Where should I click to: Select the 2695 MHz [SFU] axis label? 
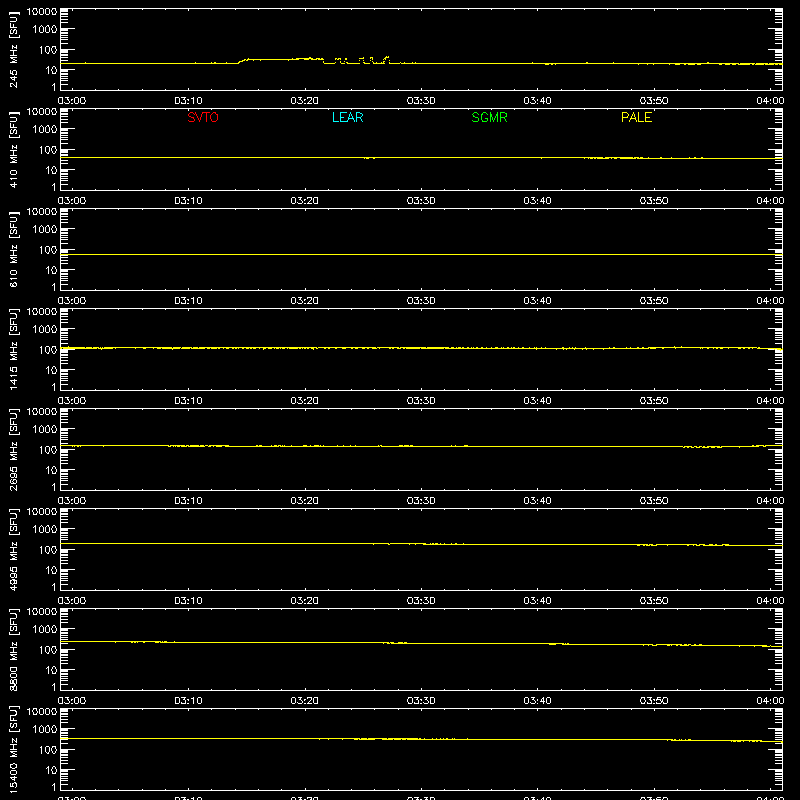[x=13, y=449]
